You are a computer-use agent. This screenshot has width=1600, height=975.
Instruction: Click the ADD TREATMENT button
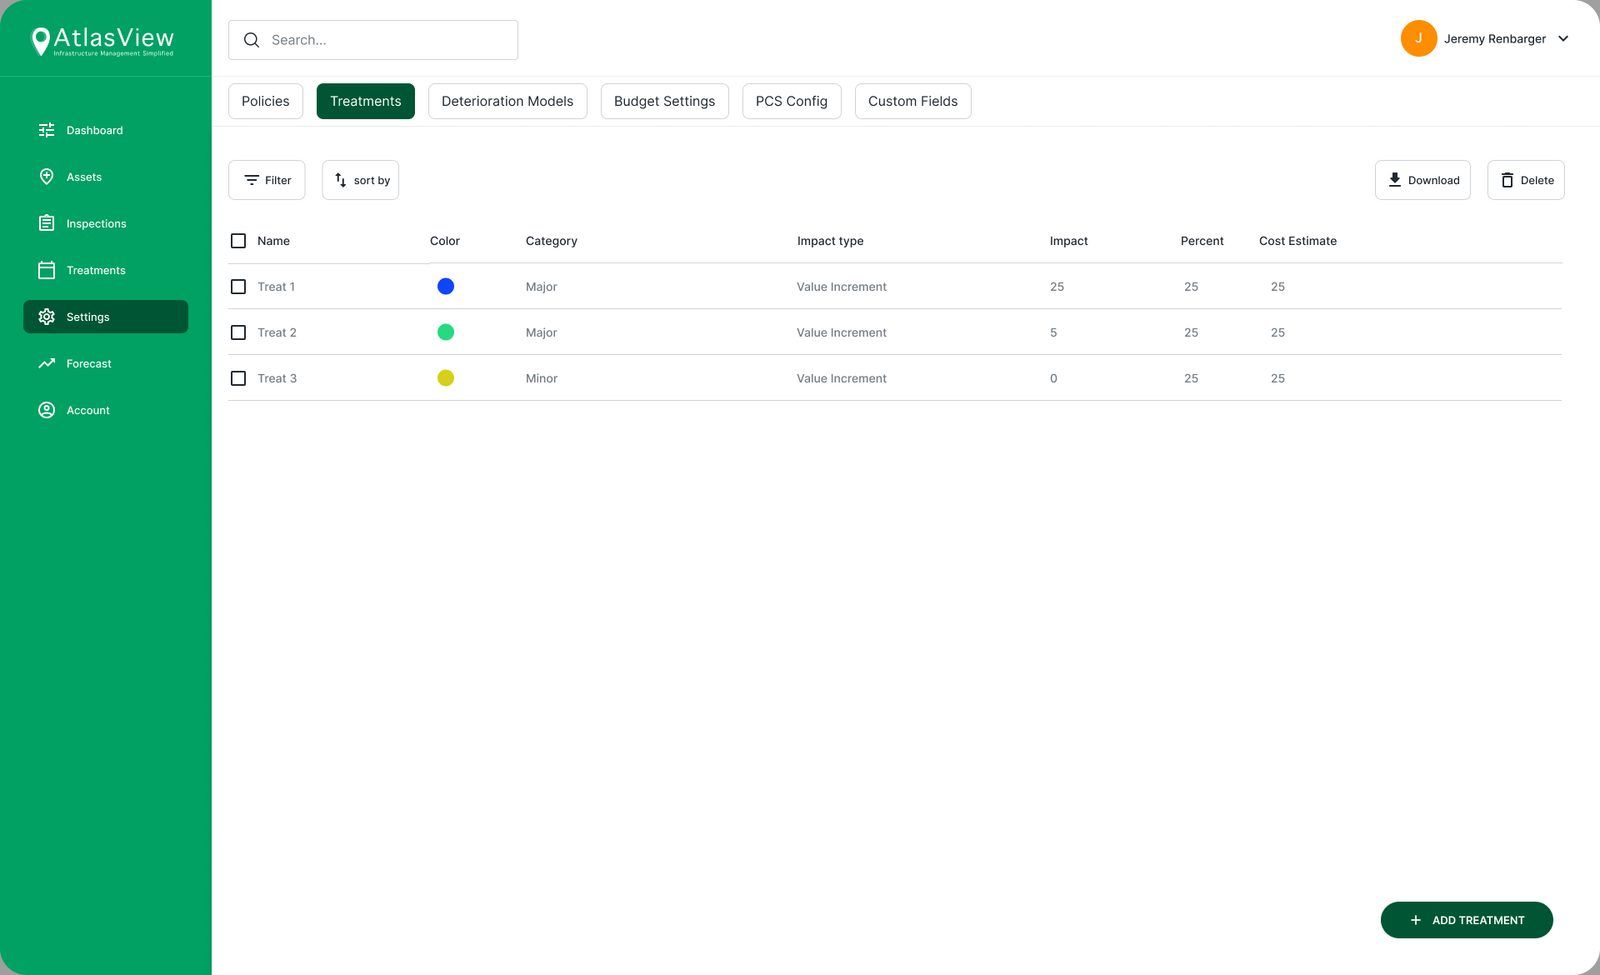point(1466,920)
